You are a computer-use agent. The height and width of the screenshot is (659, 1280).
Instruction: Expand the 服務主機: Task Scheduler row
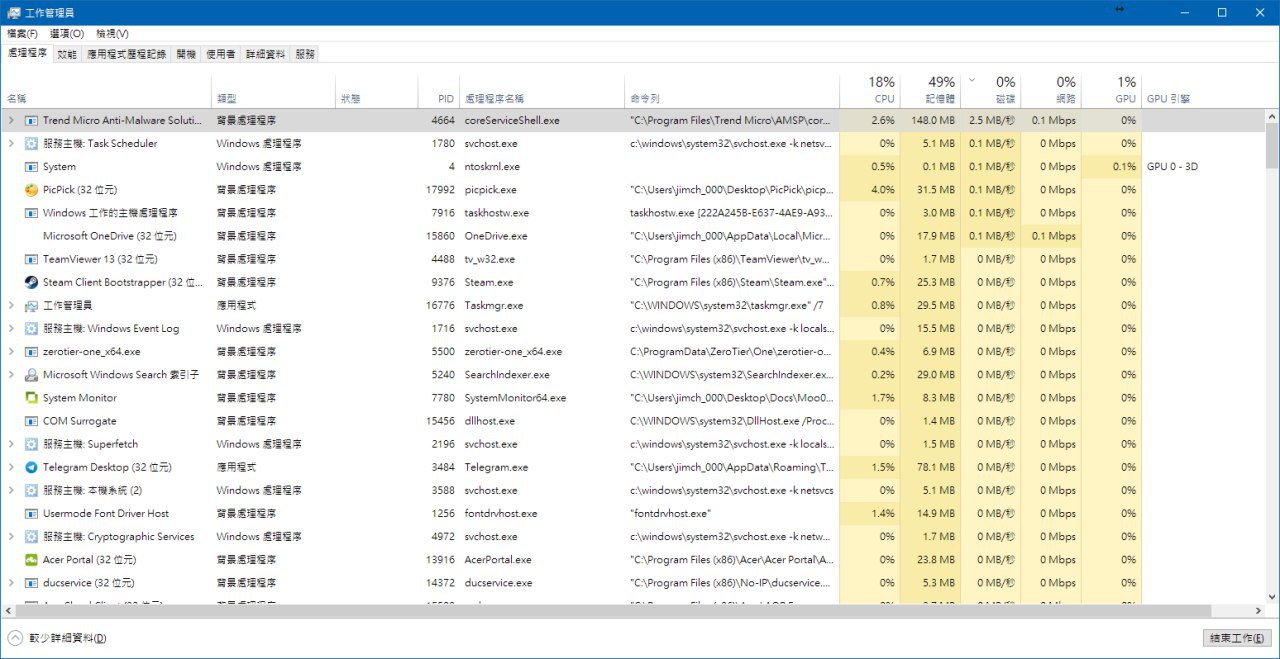point(11,143)
